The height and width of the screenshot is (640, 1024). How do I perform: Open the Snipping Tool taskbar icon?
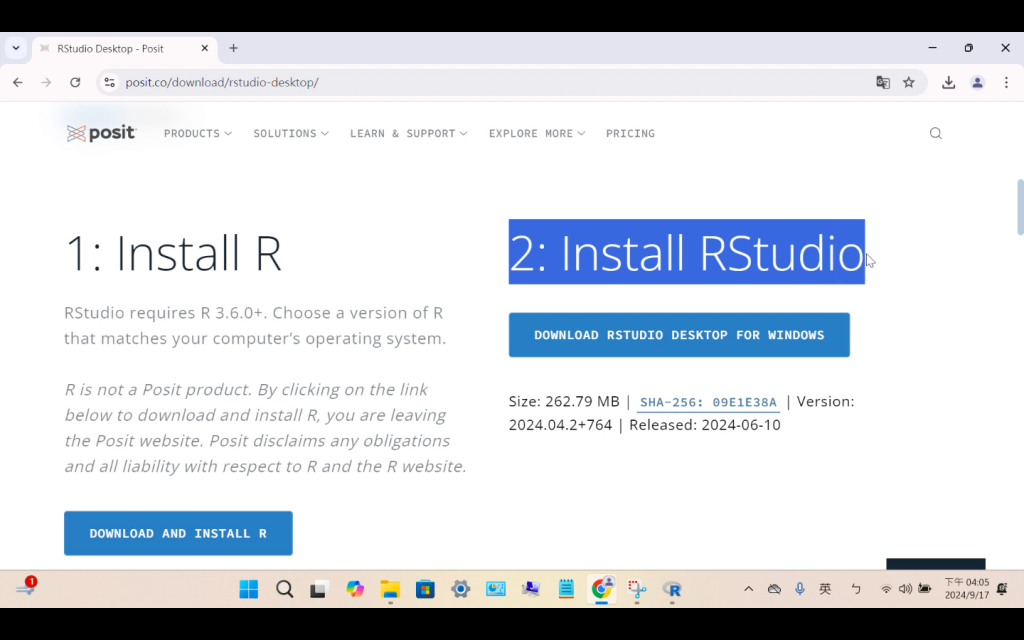(x=637, y=589)
